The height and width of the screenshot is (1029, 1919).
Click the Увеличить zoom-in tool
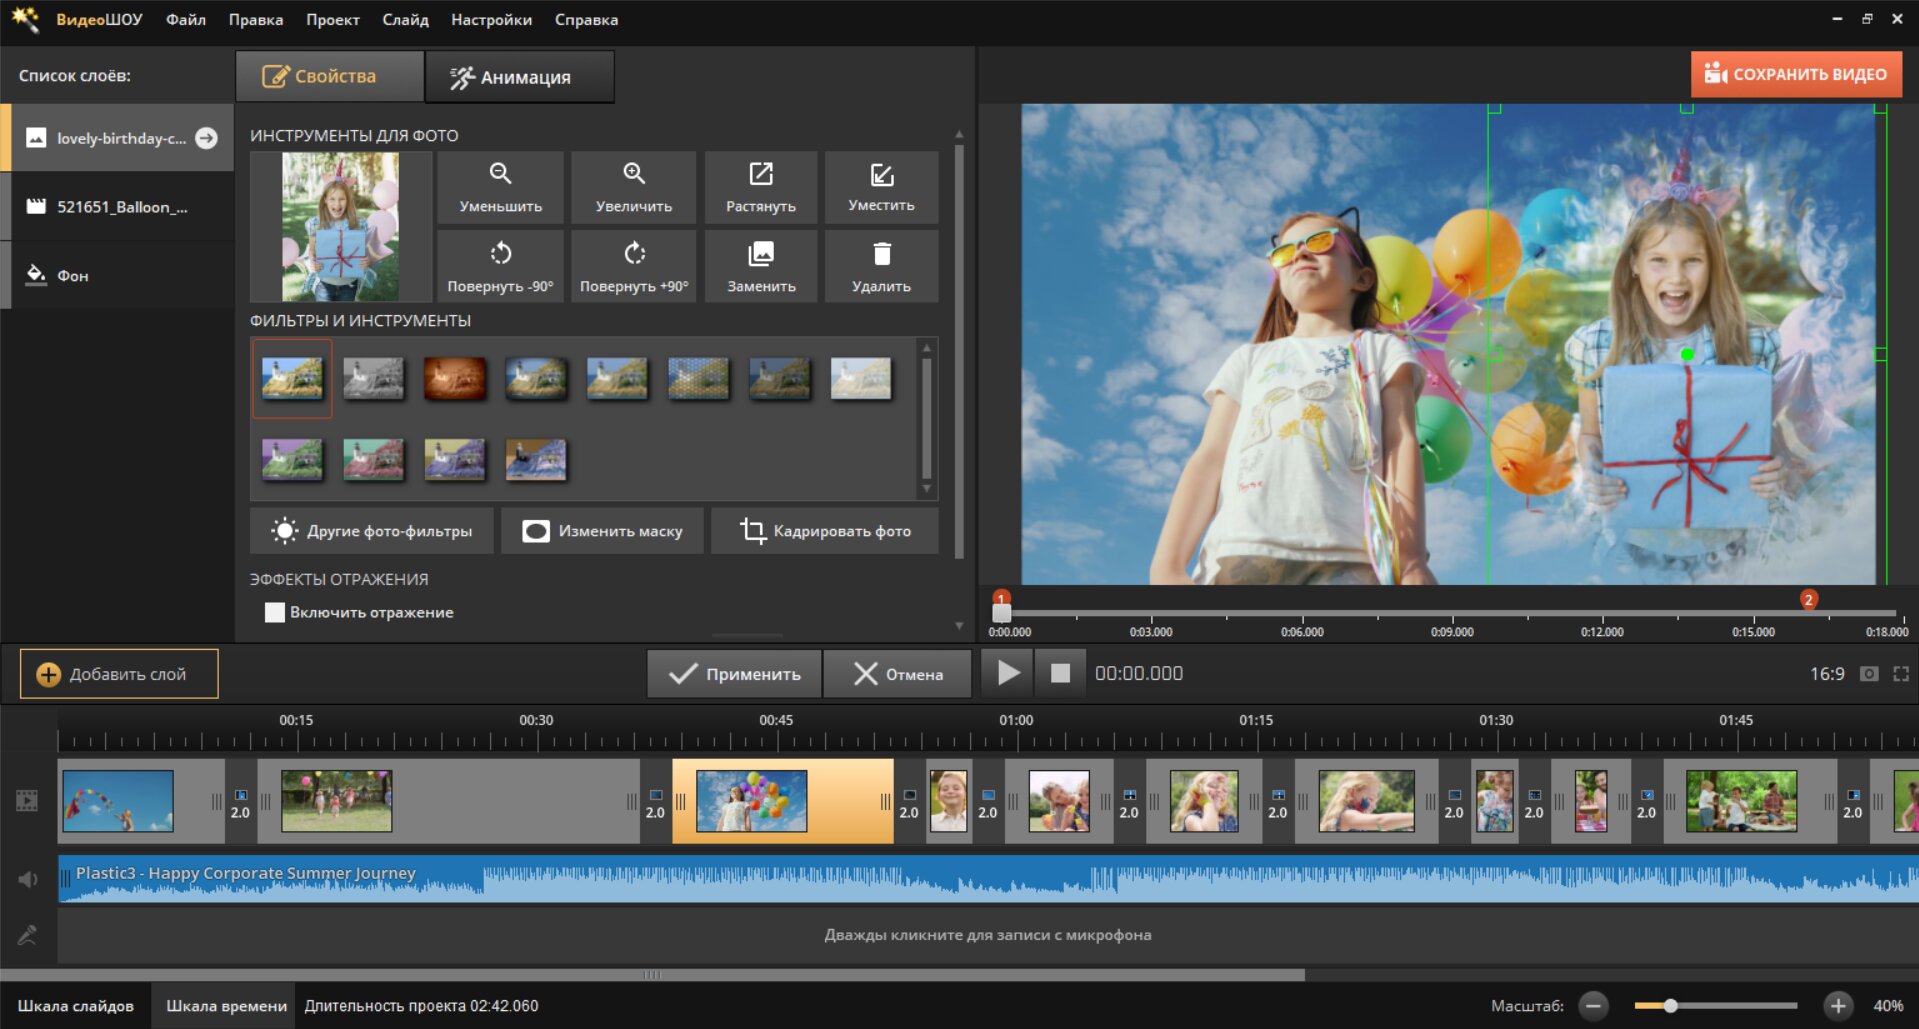pyautogui.click(x=633, y=187)
